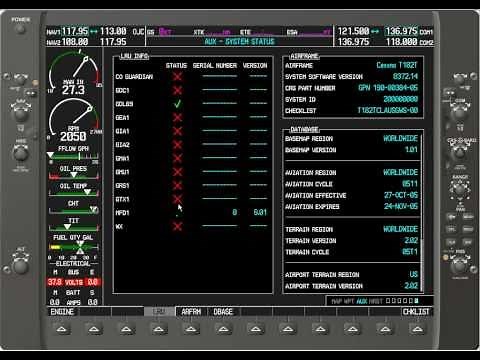Viewport: 480px width, 360px height.
Task: Click the FUEL QTY GAL indicator bar
Action: point(74,247)
